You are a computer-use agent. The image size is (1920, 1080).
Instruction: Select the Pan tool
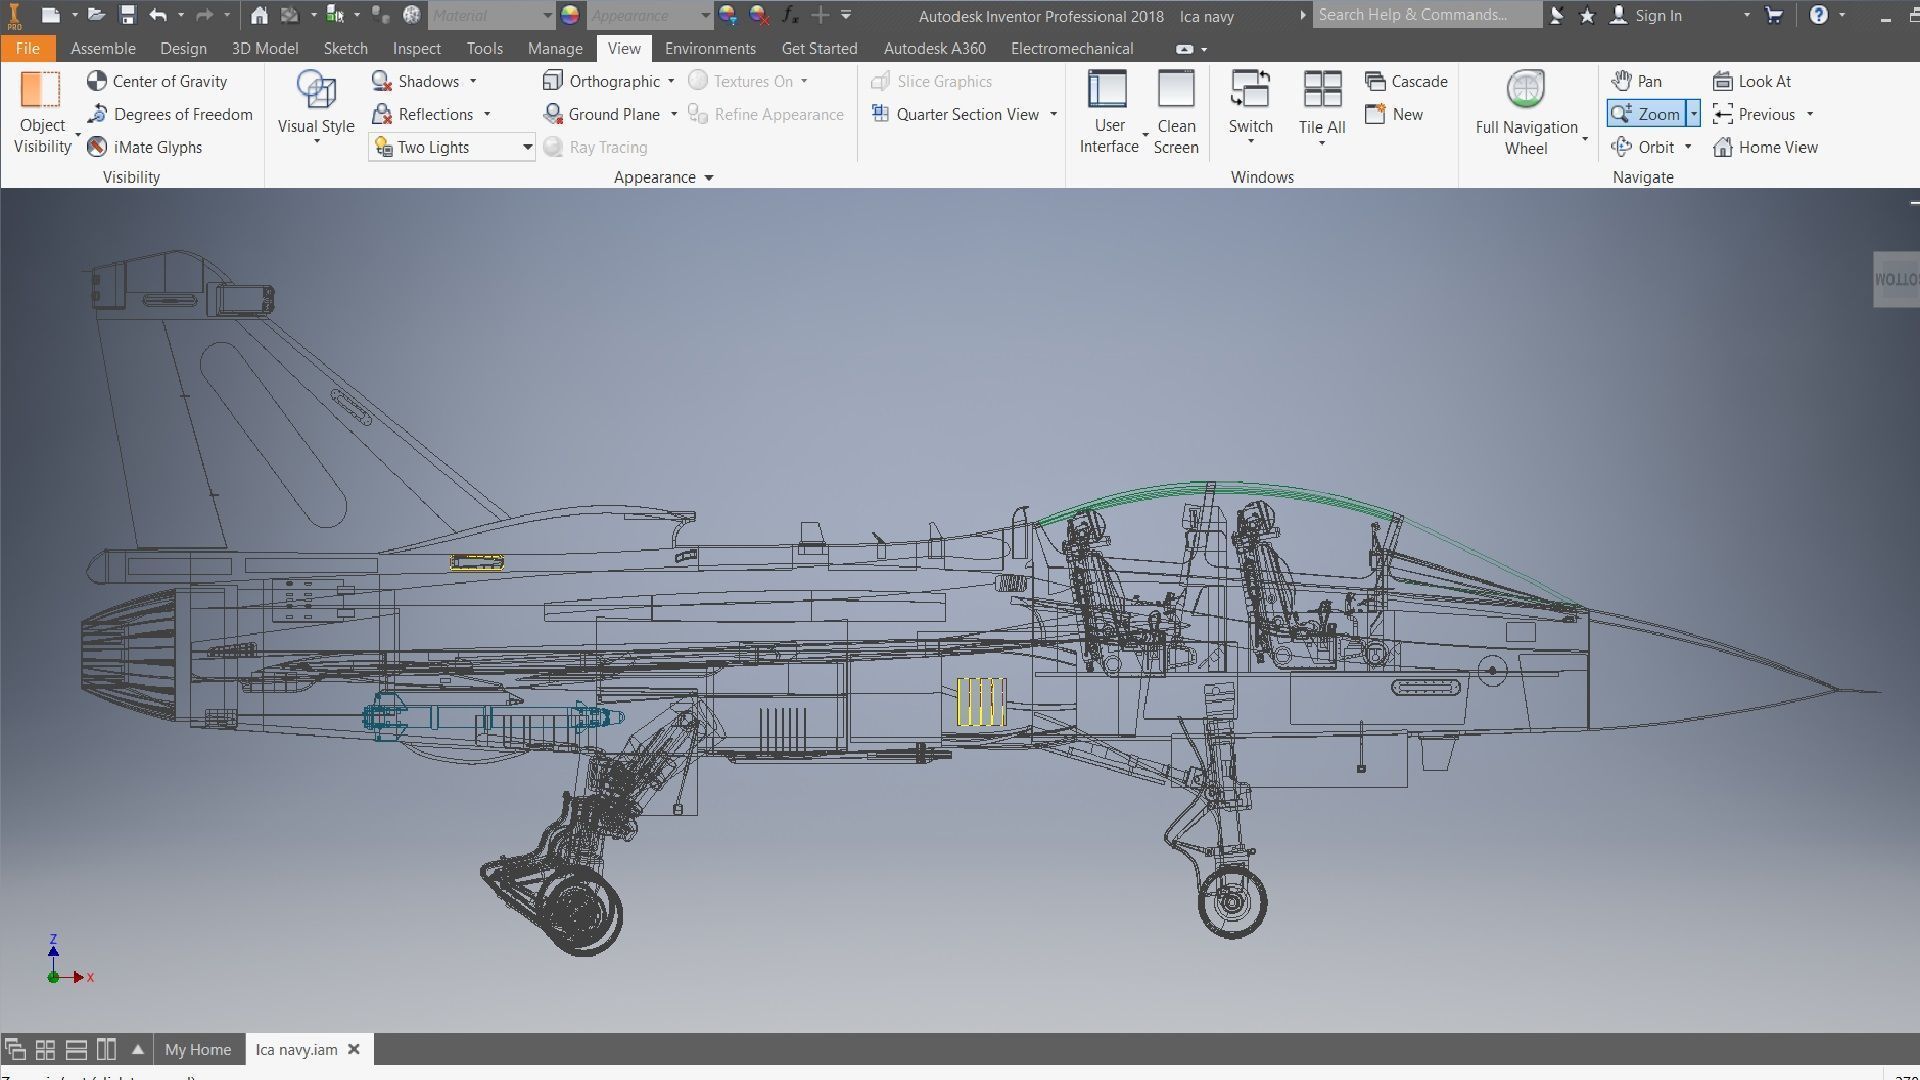tap(1636, 81)
